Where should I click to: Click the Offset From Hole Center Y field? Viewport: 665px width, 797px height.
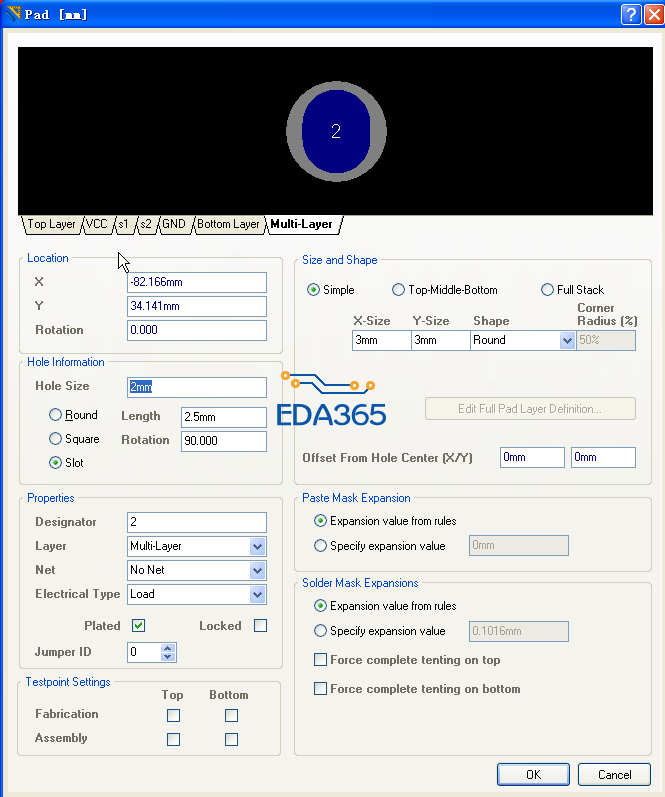[603, 457]
